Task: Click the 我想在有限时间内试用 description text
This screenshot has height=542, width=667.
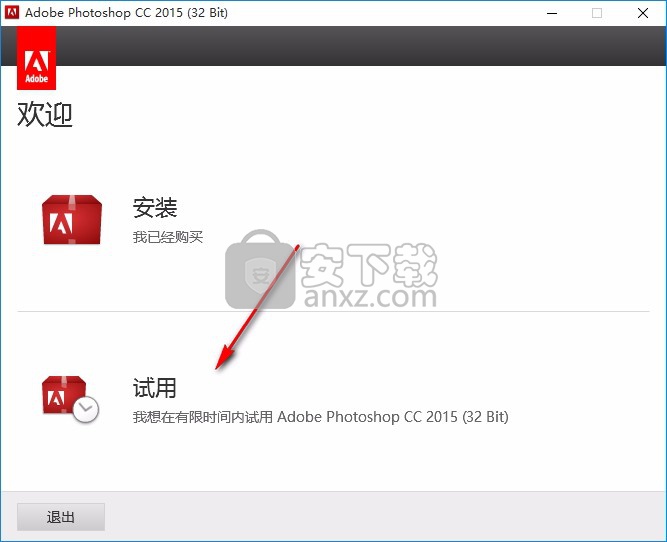Action: (320, 417)
